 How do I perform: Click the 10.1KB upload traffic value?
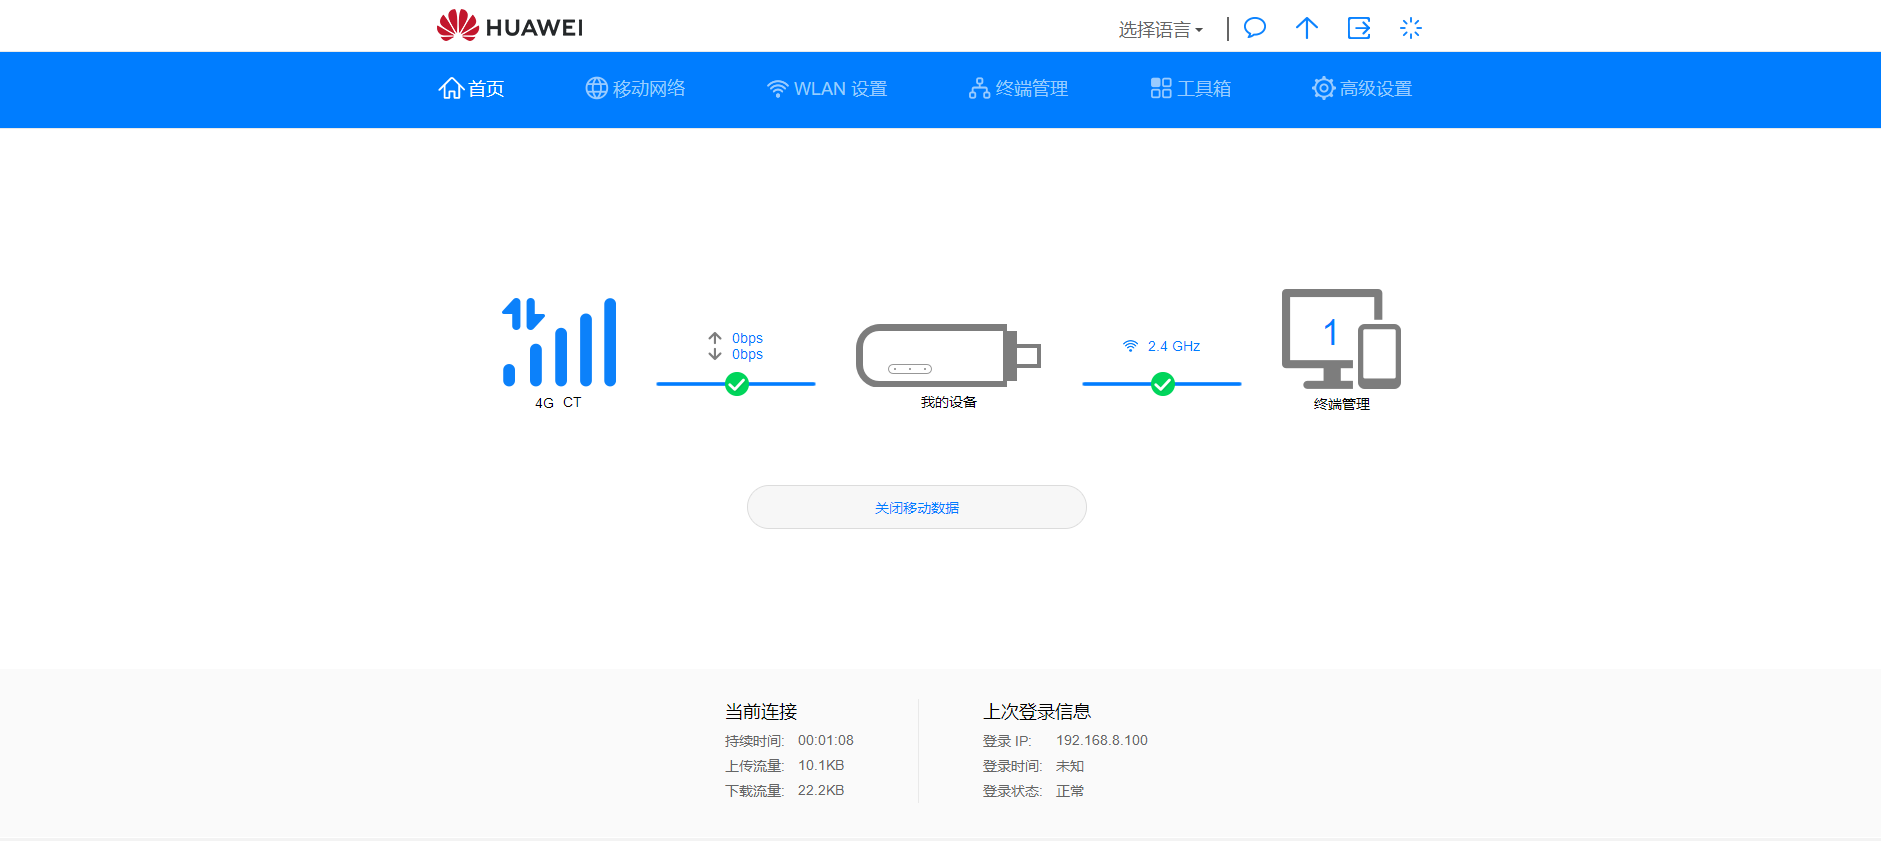tap(821, 765)
